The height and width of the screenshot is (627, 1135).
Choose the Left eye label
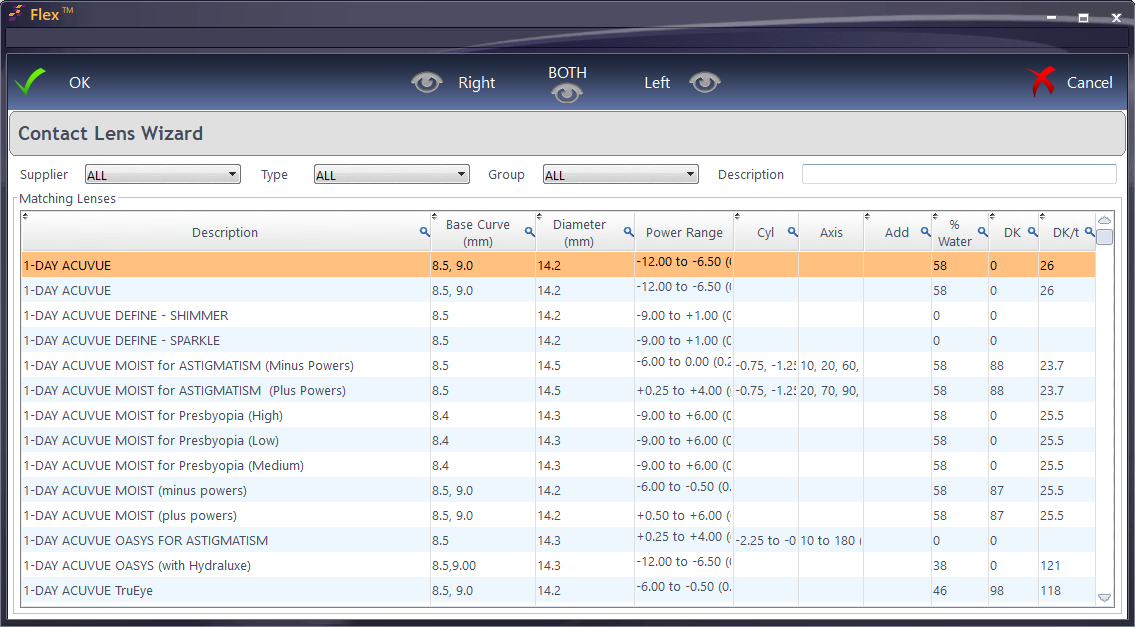coord(657,83)
